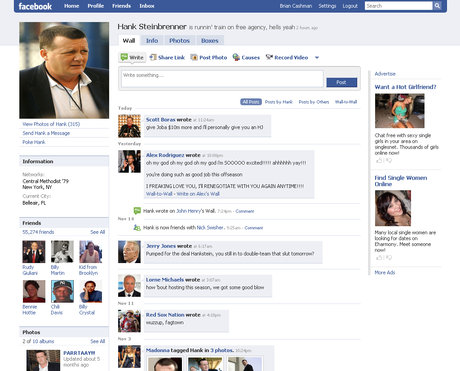Click the blue Post button

tap(342, 82)
